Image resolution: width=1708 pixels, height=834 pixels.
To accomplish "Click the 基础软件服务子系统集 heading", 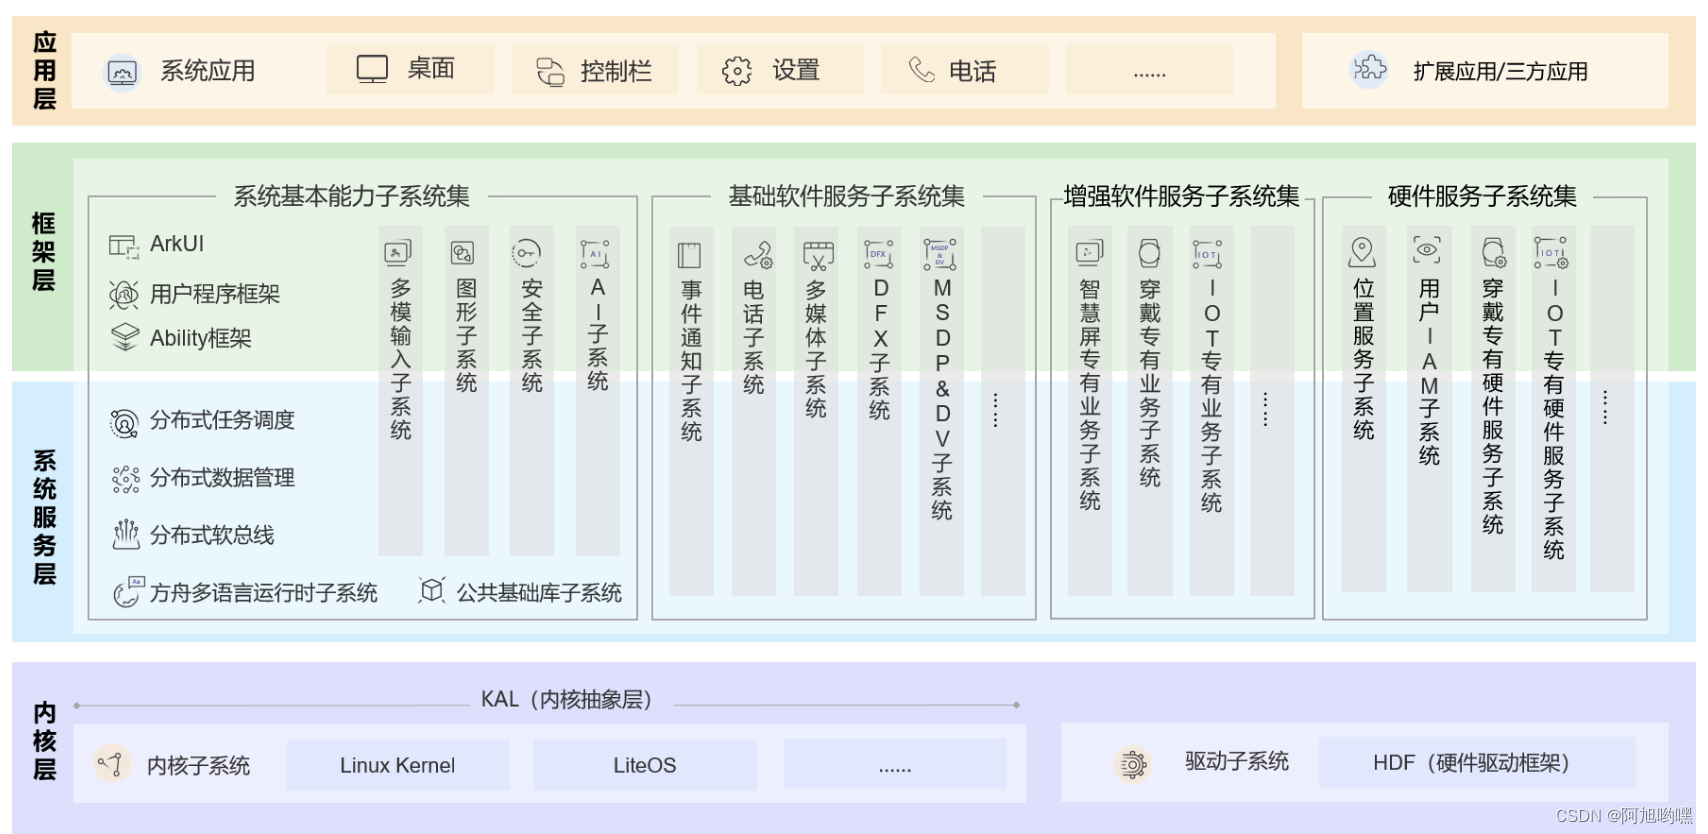I will [x=846, y=196].
